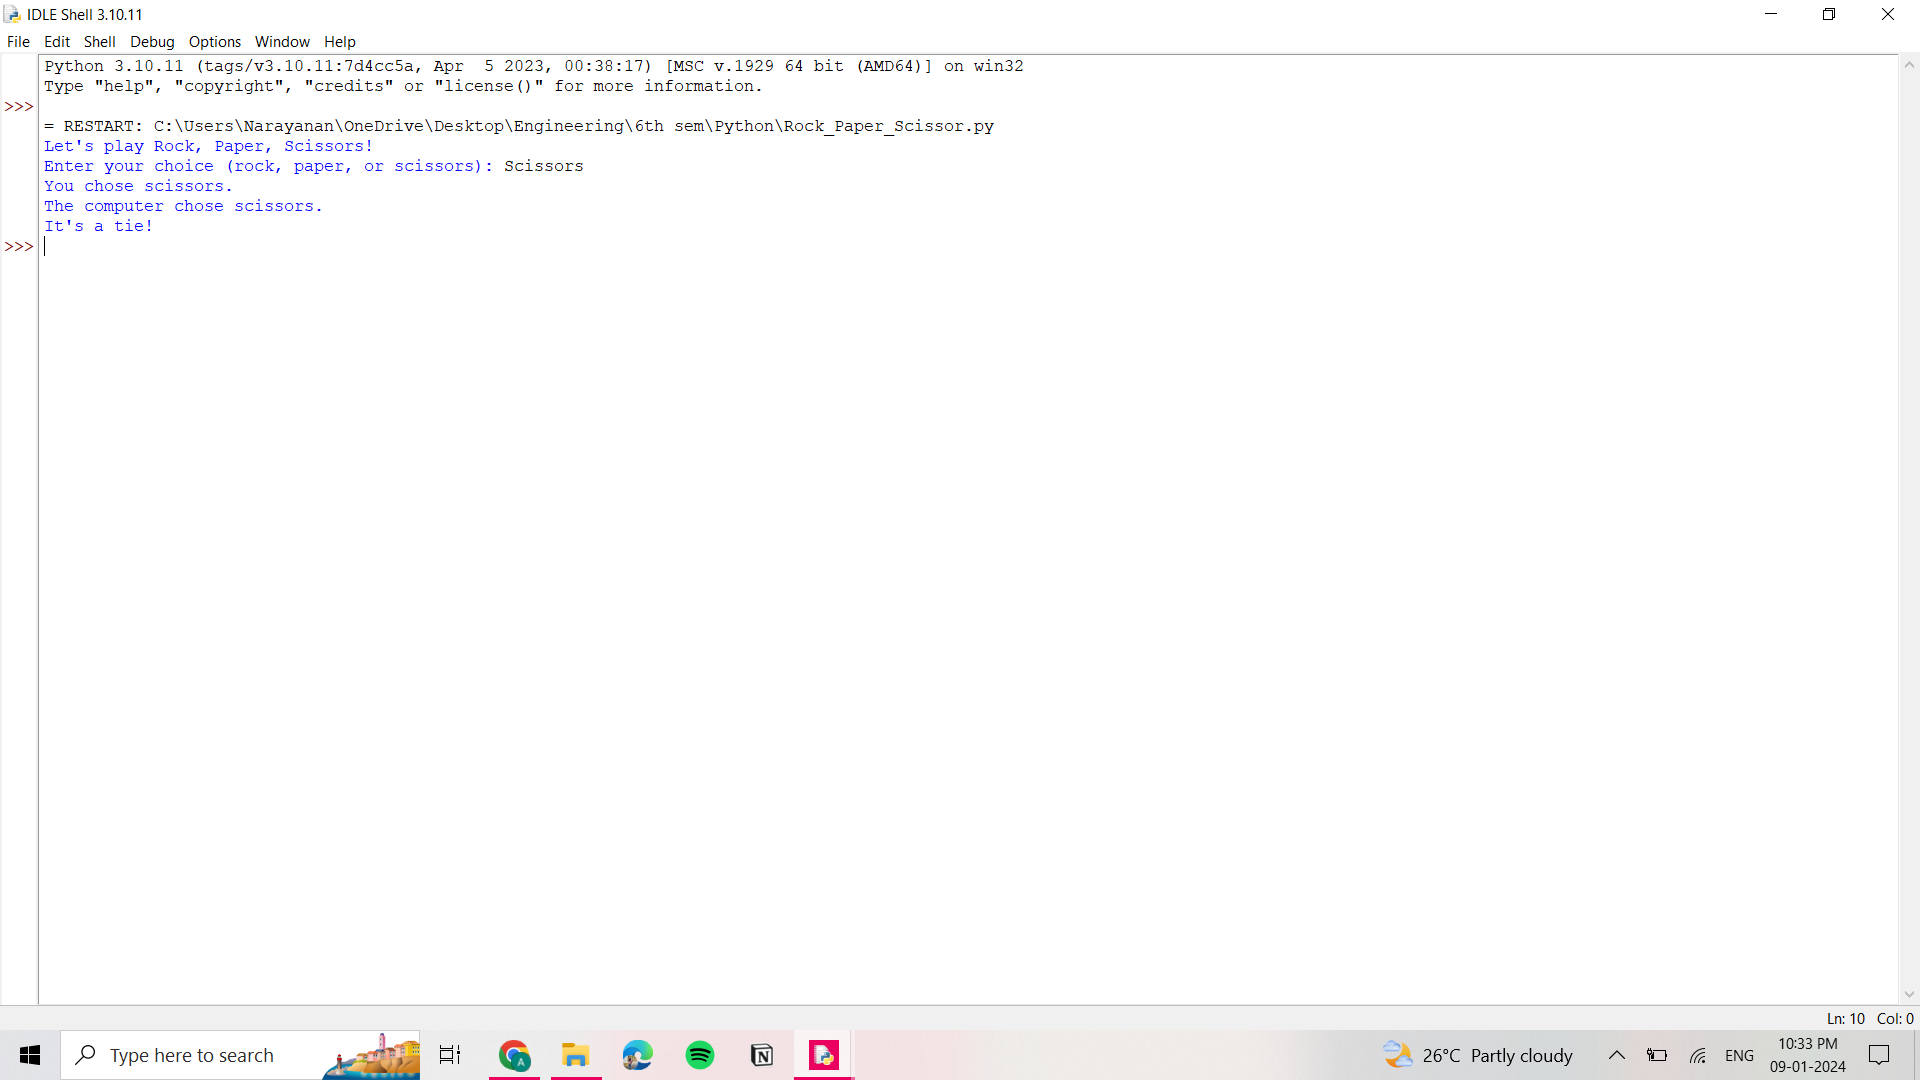Open the Options menu

click(x=215, y=42)
